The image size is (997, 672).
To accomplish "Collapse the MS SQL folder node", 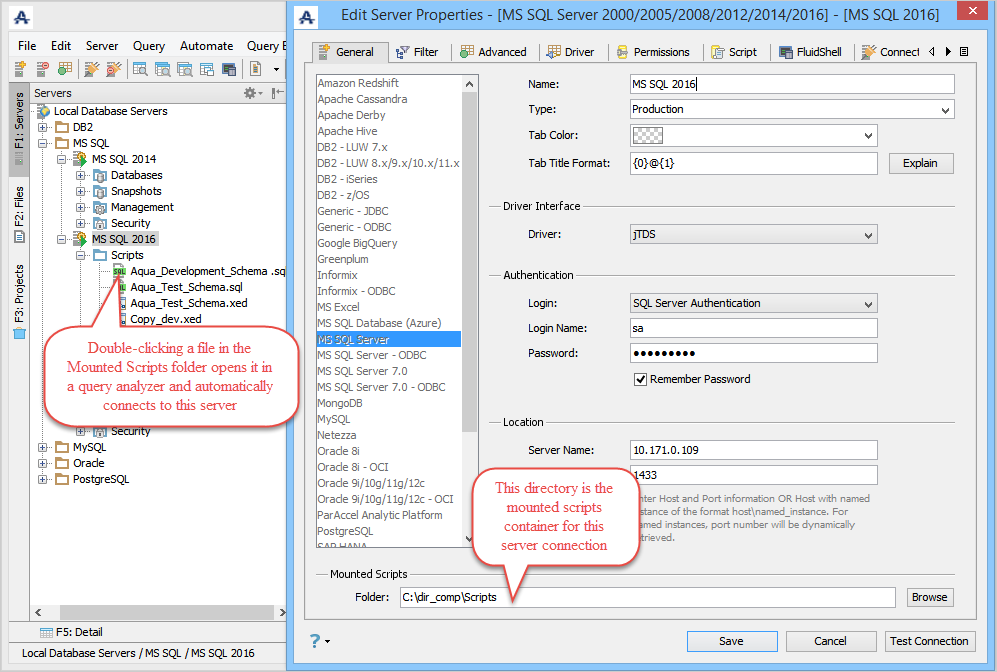I will 43,143.
